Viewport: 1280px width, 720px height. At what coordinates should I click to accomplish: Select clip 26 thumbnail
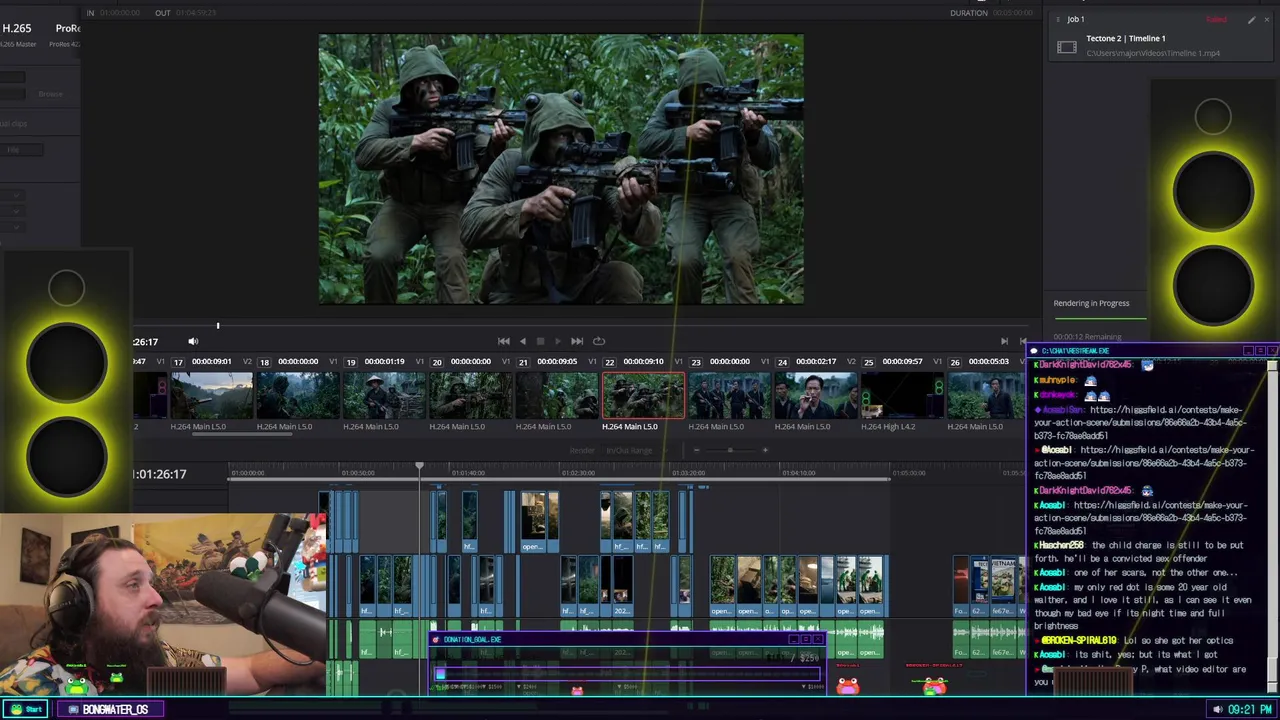pos(986,395)
